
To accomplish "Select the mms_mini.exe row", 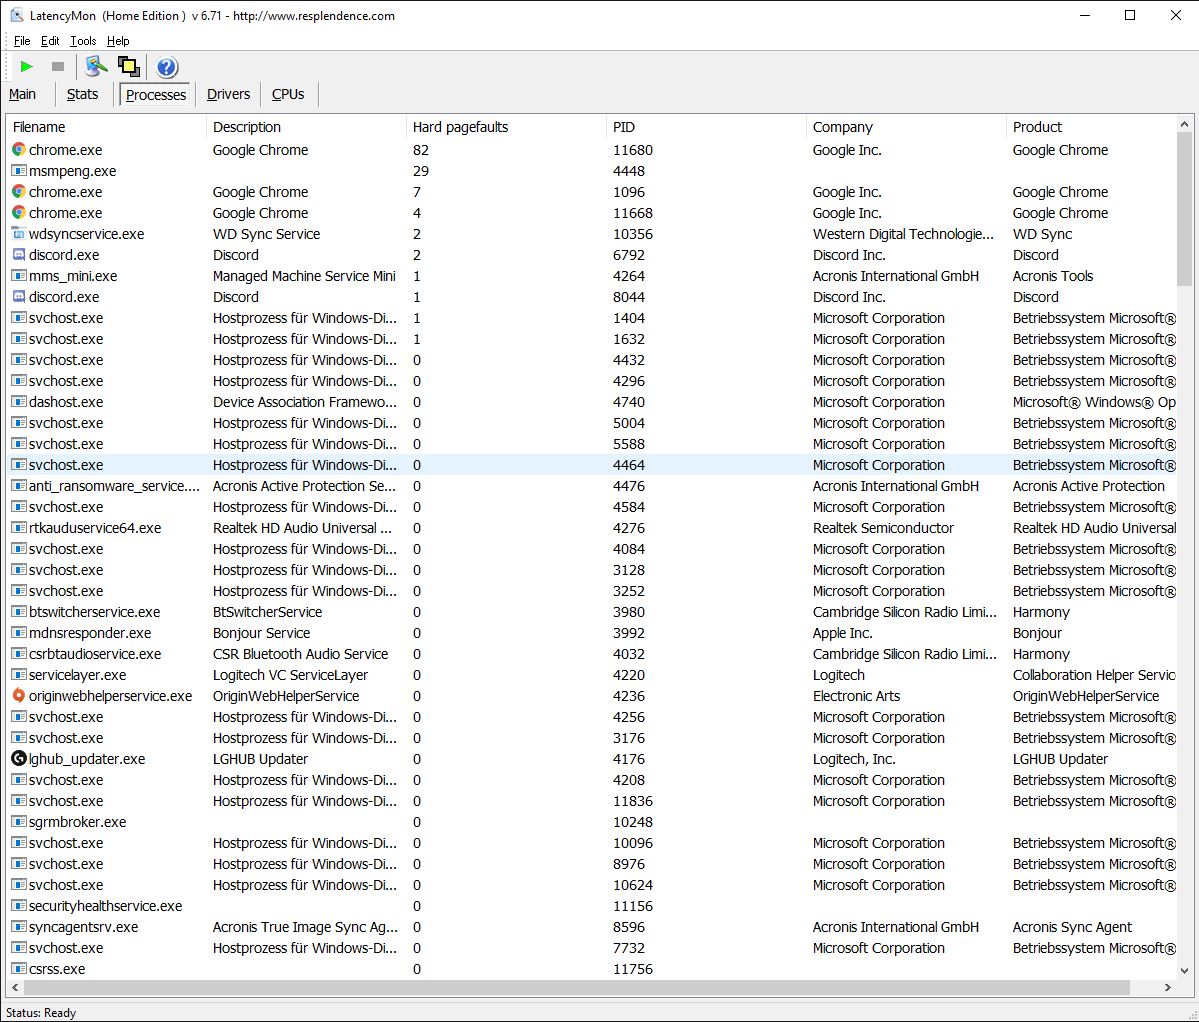I will (x=592, y=276).
